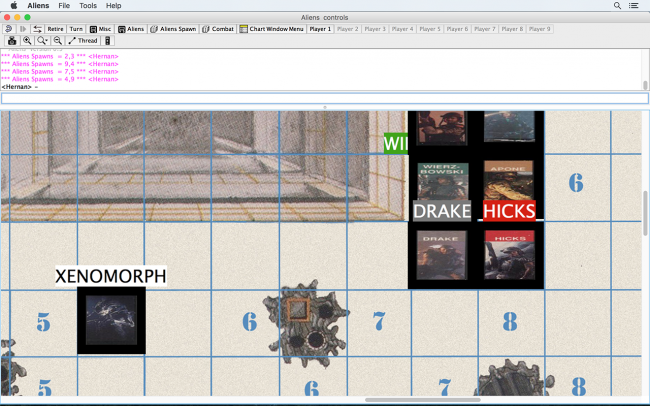650x406 pixels.
Task: Click the Aliens Spawn dice button
Action: click(x=173, y=29)
